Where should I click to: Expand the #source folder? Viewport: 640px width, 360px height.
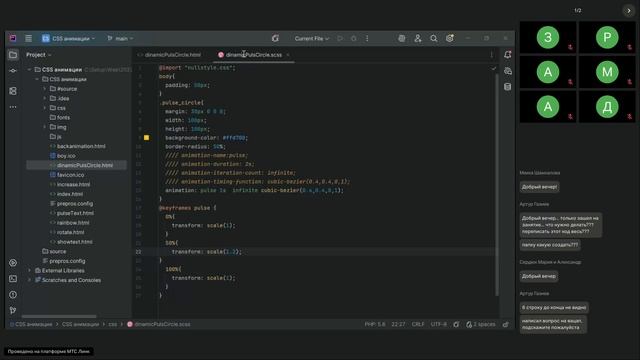tap(44, 89)
